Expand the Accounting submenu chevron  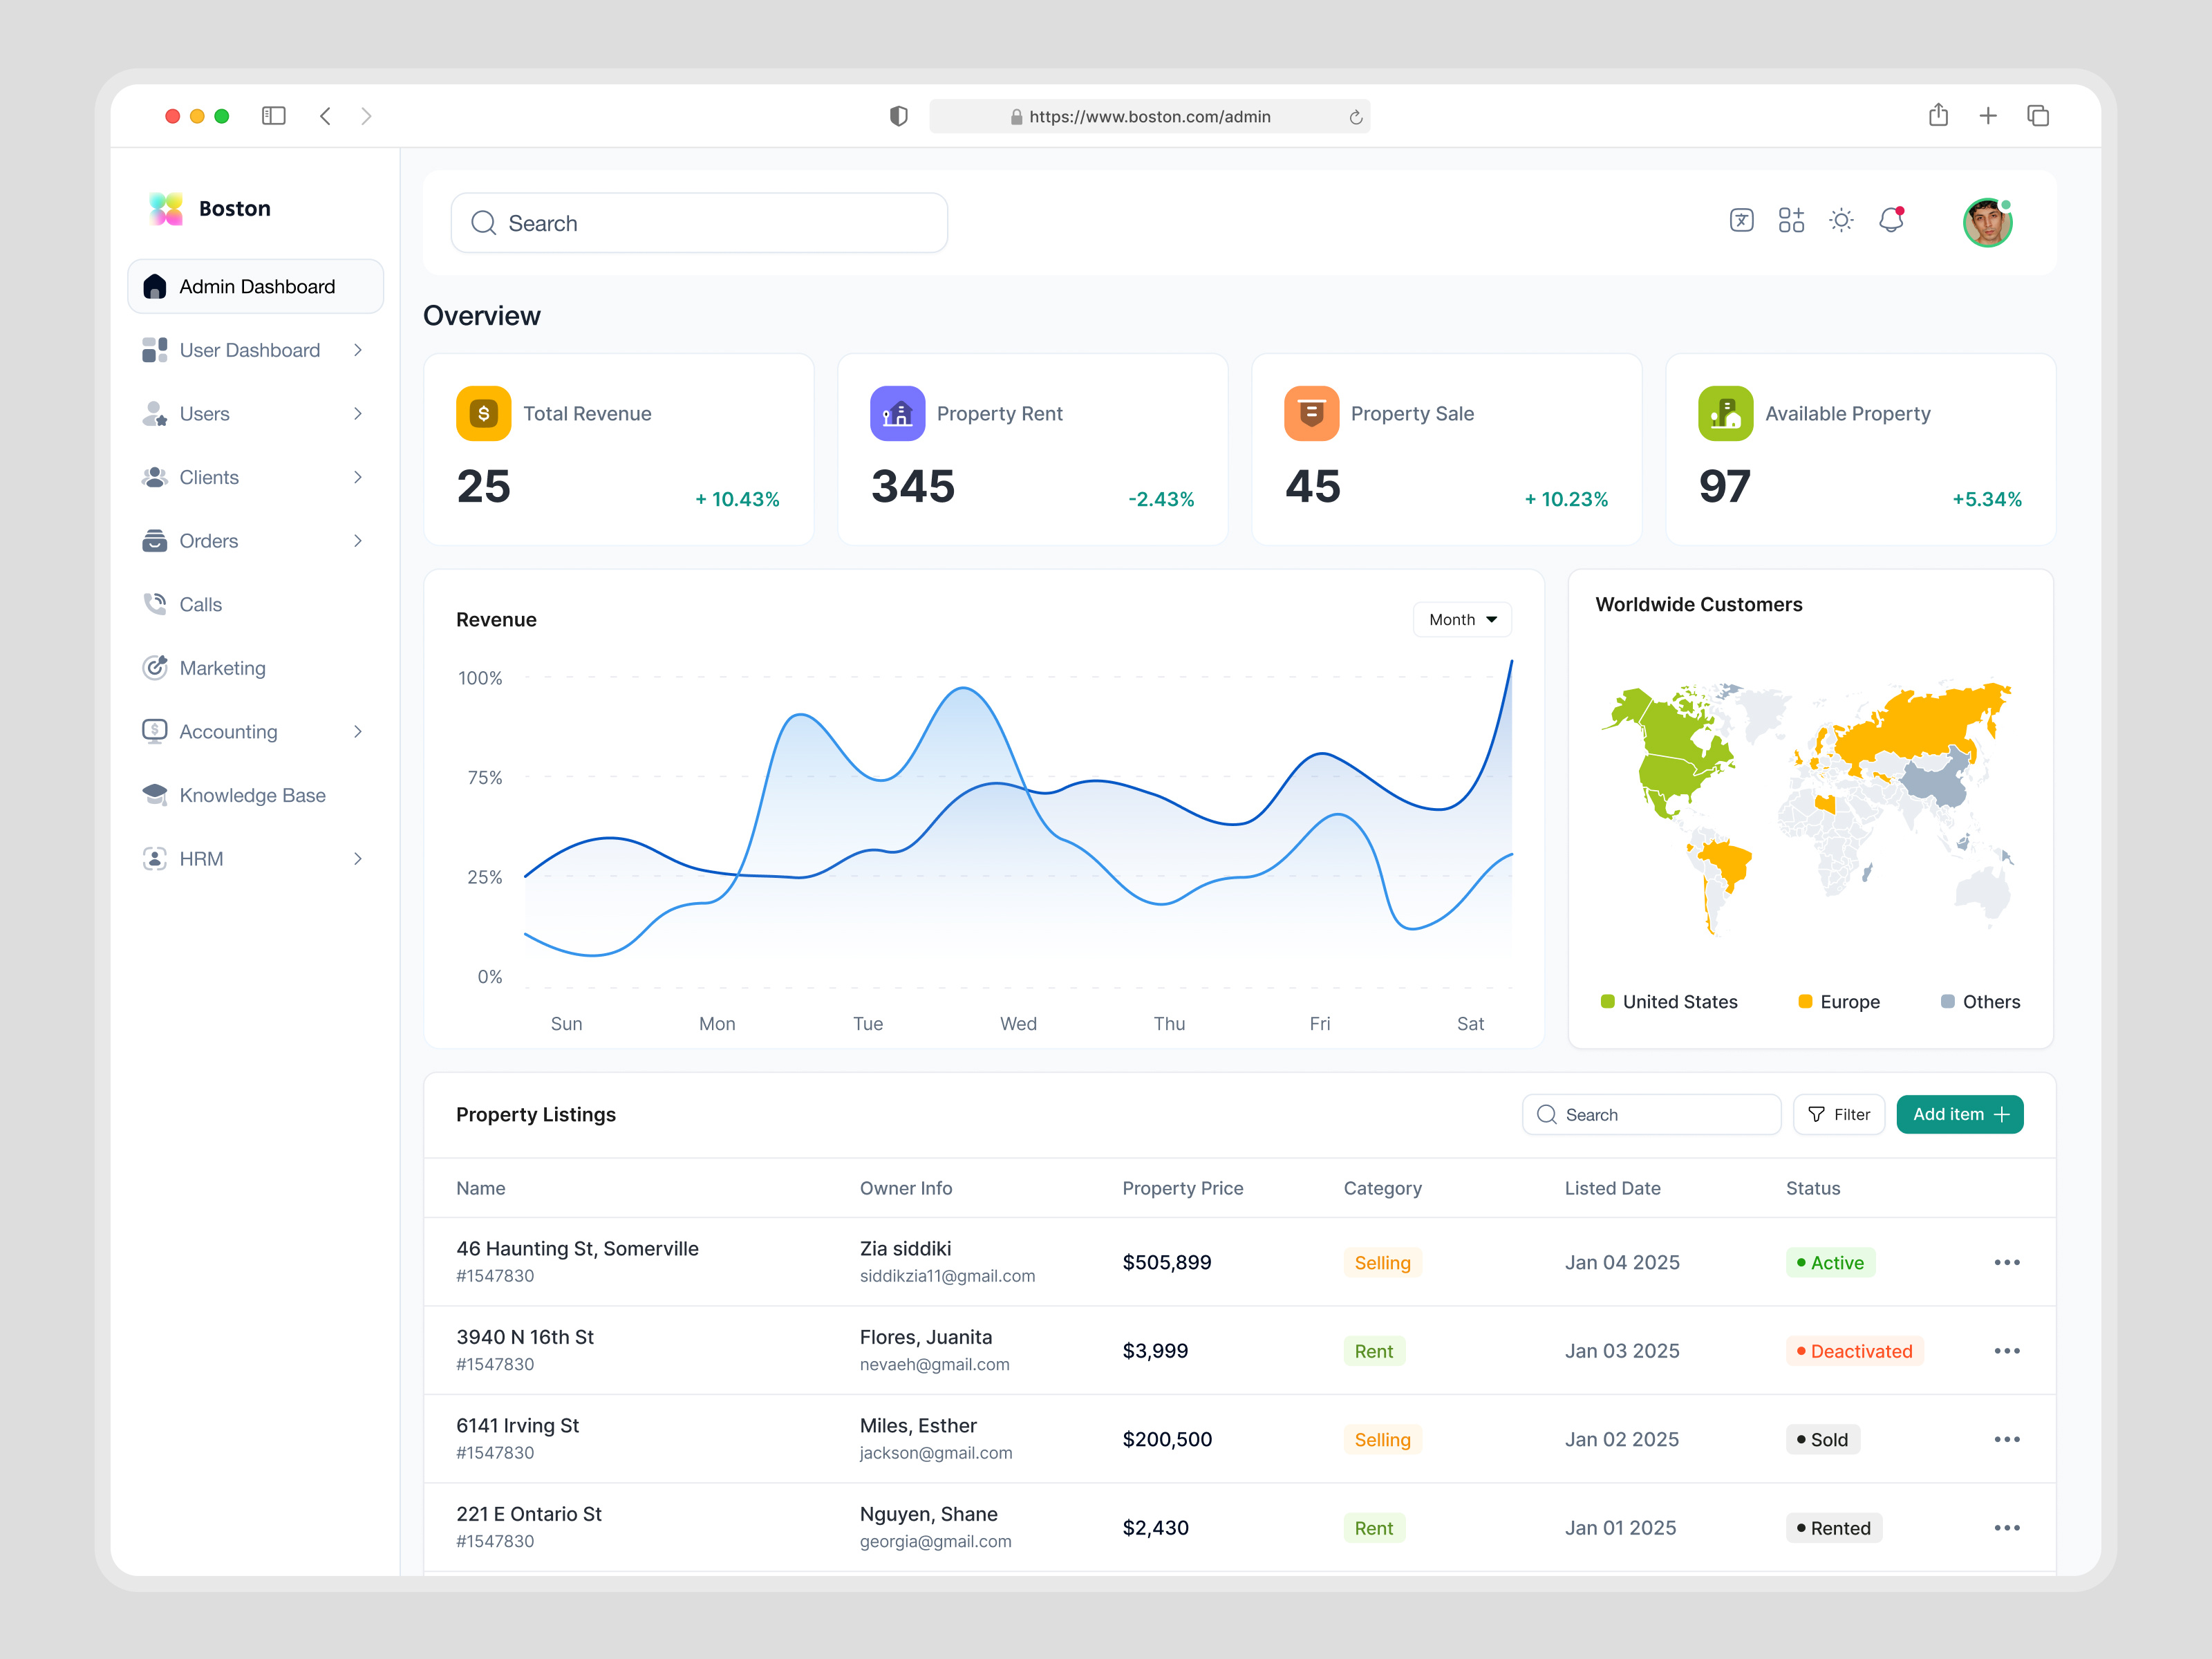(358, 731)
